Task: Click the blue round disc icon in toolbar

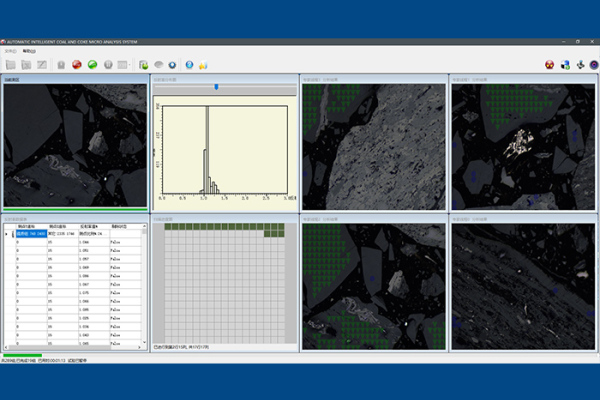Action: point(173,65)
